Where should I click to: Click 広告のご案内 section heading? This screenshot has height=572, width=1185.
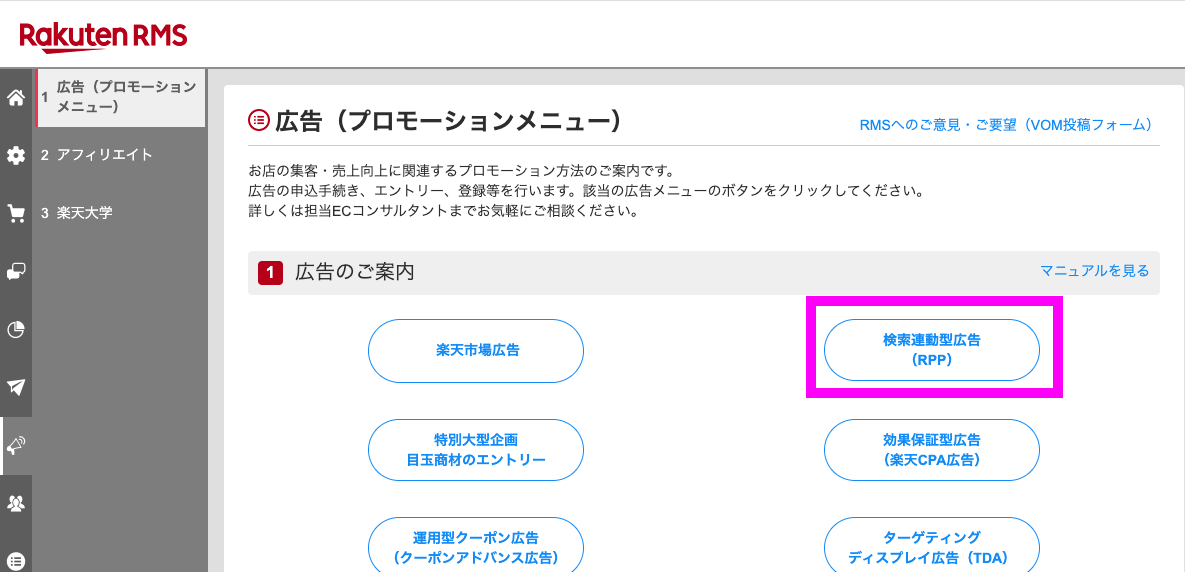pos(354,272)
